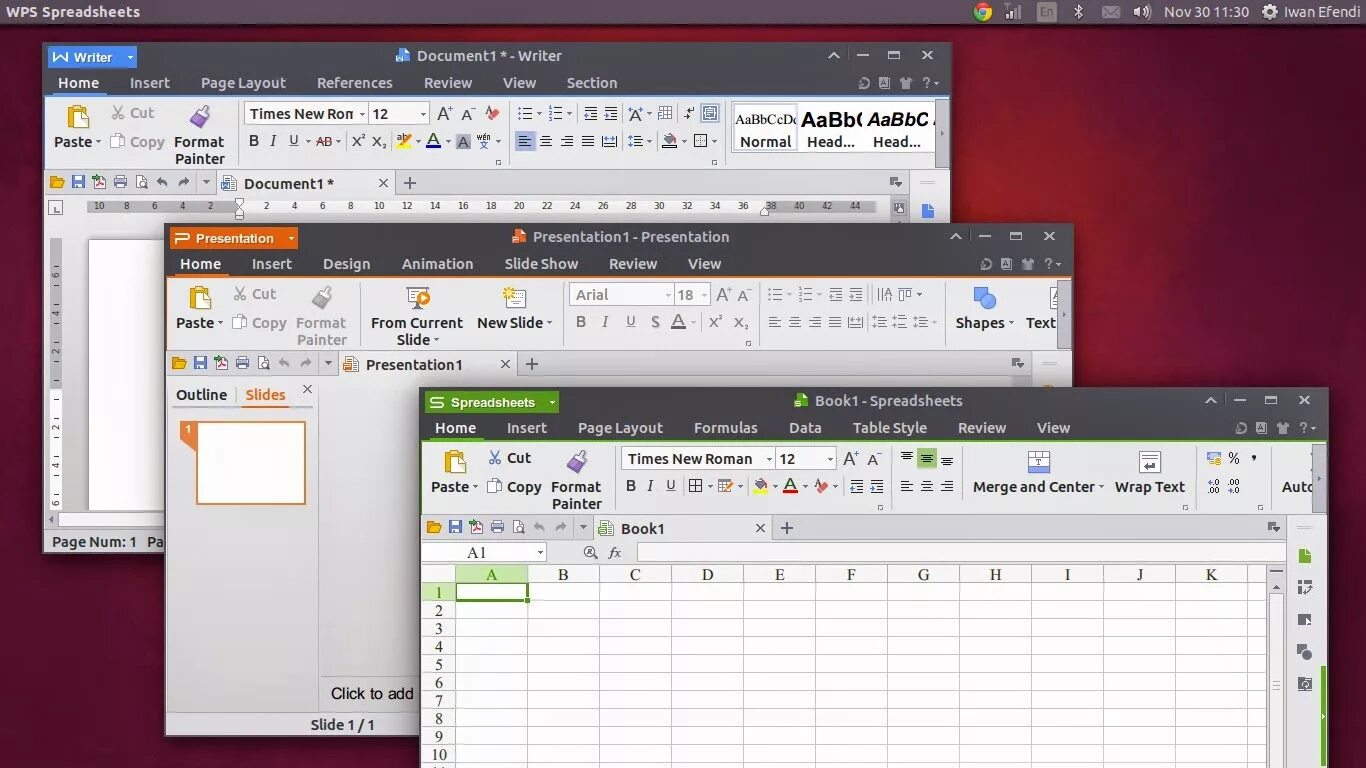This screenshot has width=1366, height=768.
Task: Click Format Painter in Spreadsheets window
Action: click(577, 479)
